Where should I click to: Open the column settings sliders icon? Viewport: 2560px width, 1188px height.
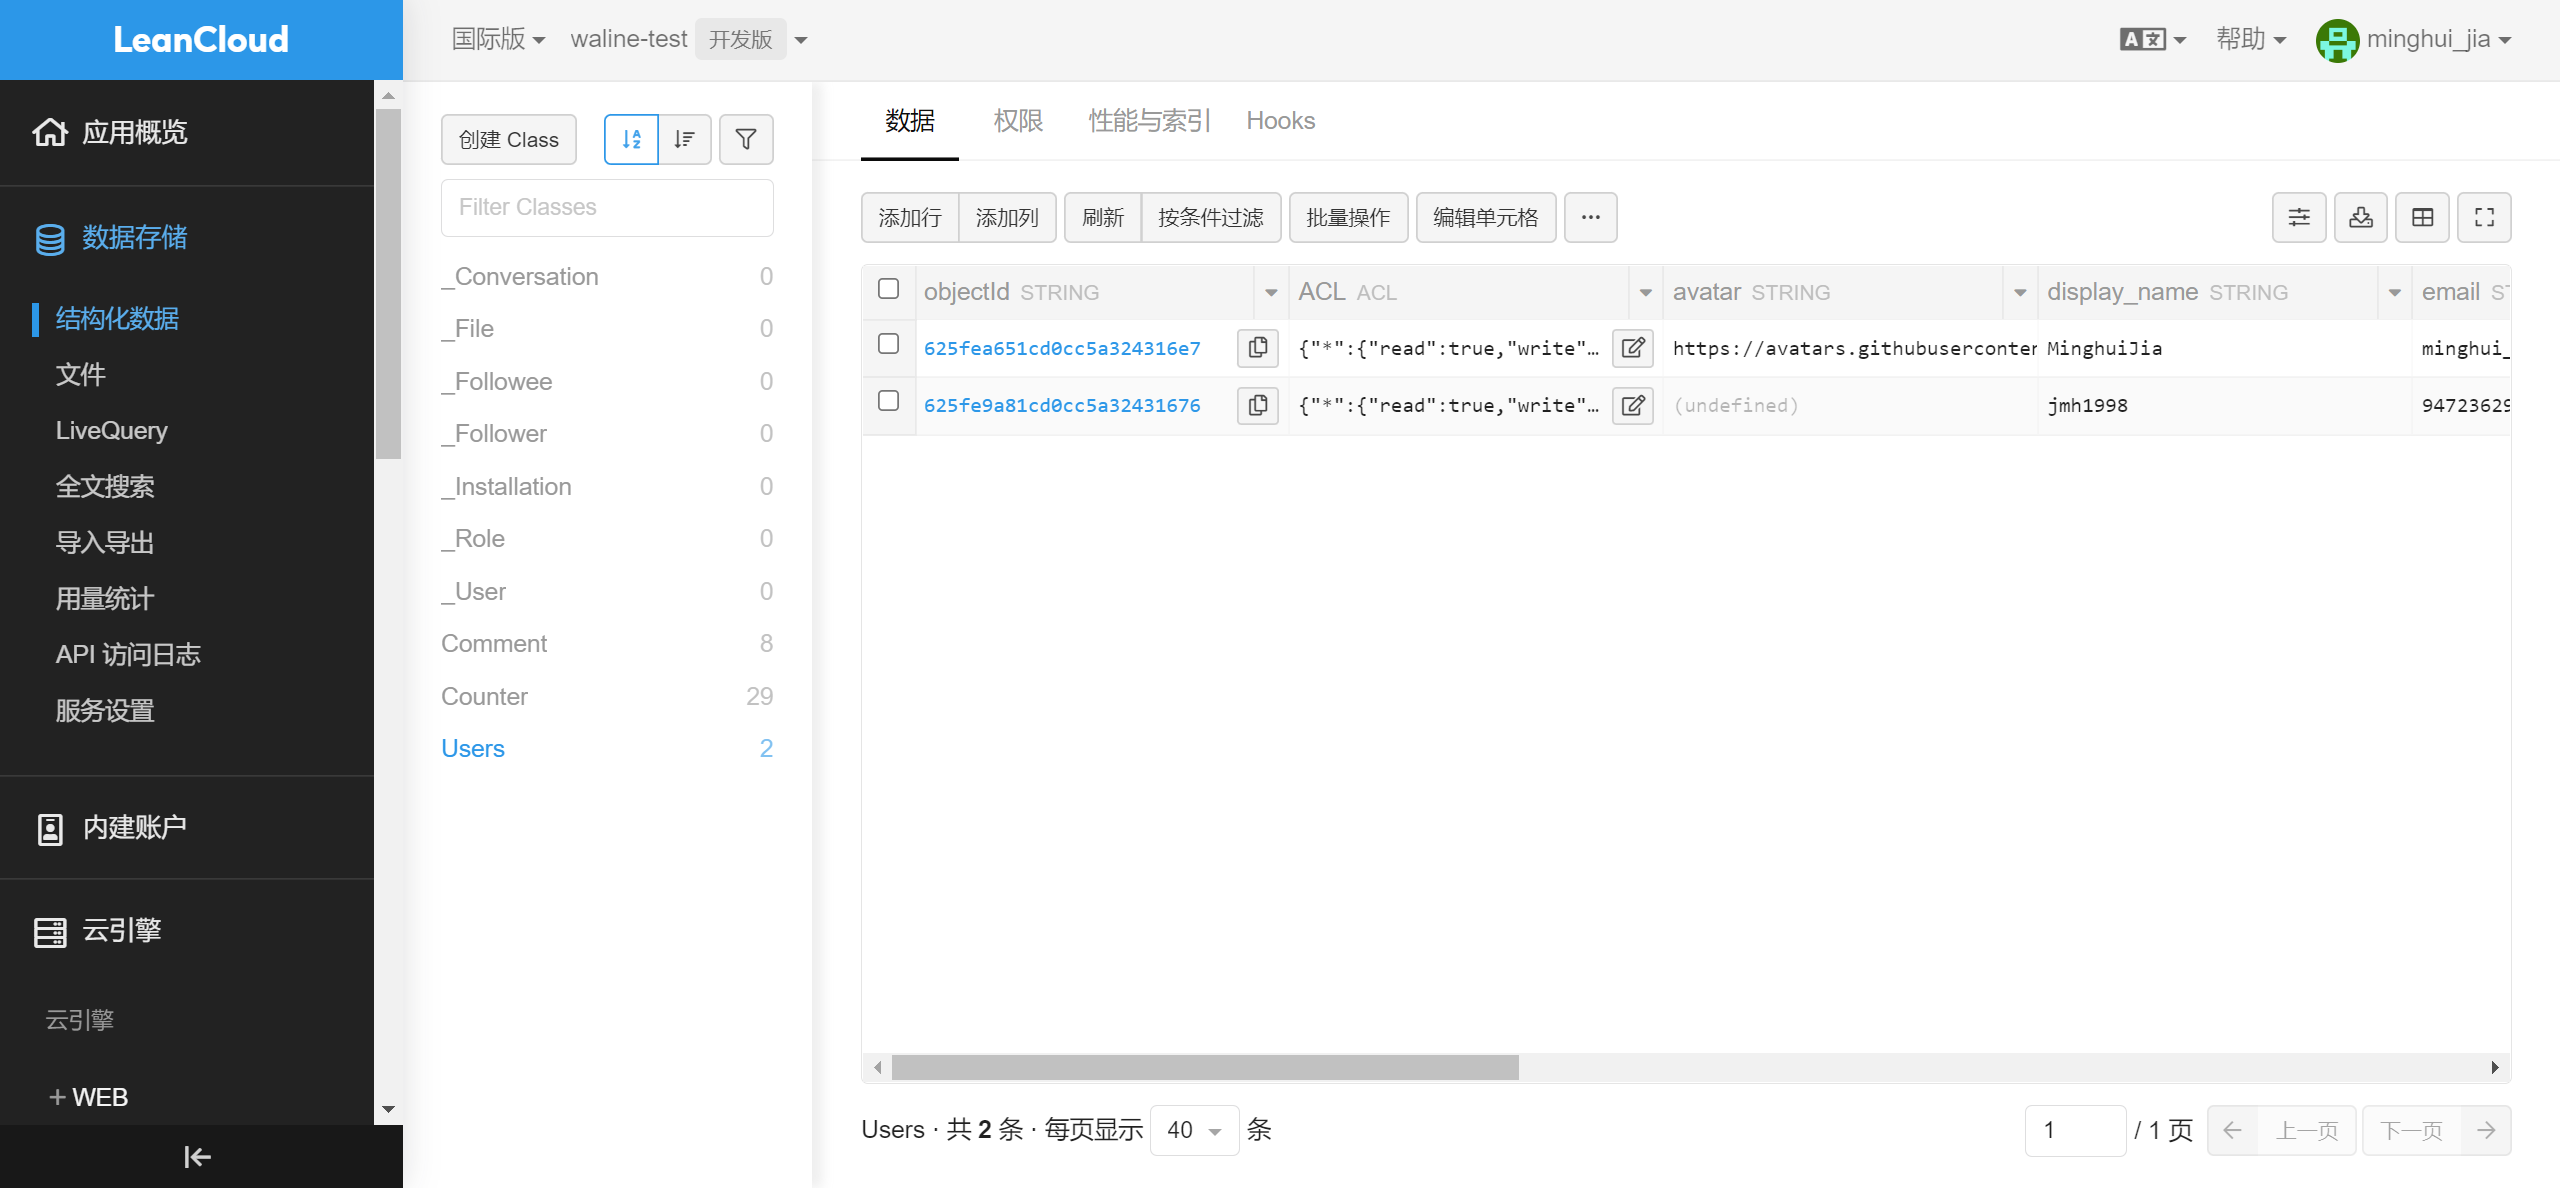2299,217
